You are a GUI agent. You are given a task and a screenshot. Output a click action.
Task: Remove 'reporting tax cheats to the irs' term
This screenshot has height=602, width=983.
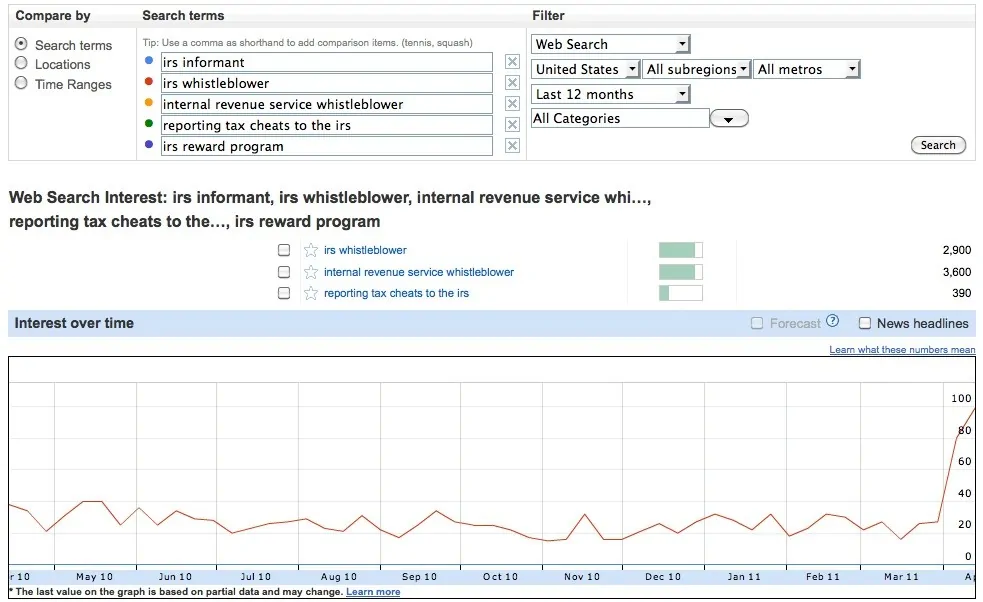(x=512, y=125)
